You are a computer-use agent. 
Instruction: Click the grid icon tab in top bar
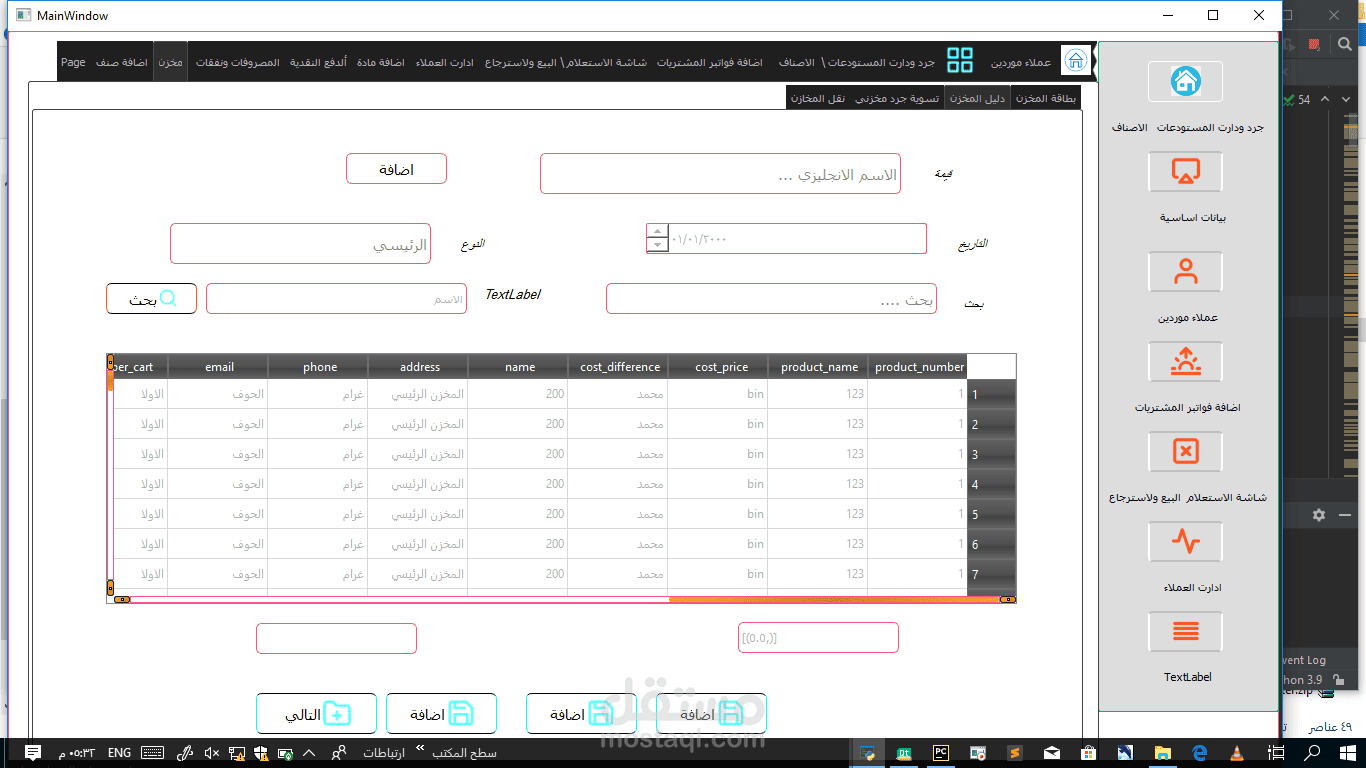tap(960, 60)
